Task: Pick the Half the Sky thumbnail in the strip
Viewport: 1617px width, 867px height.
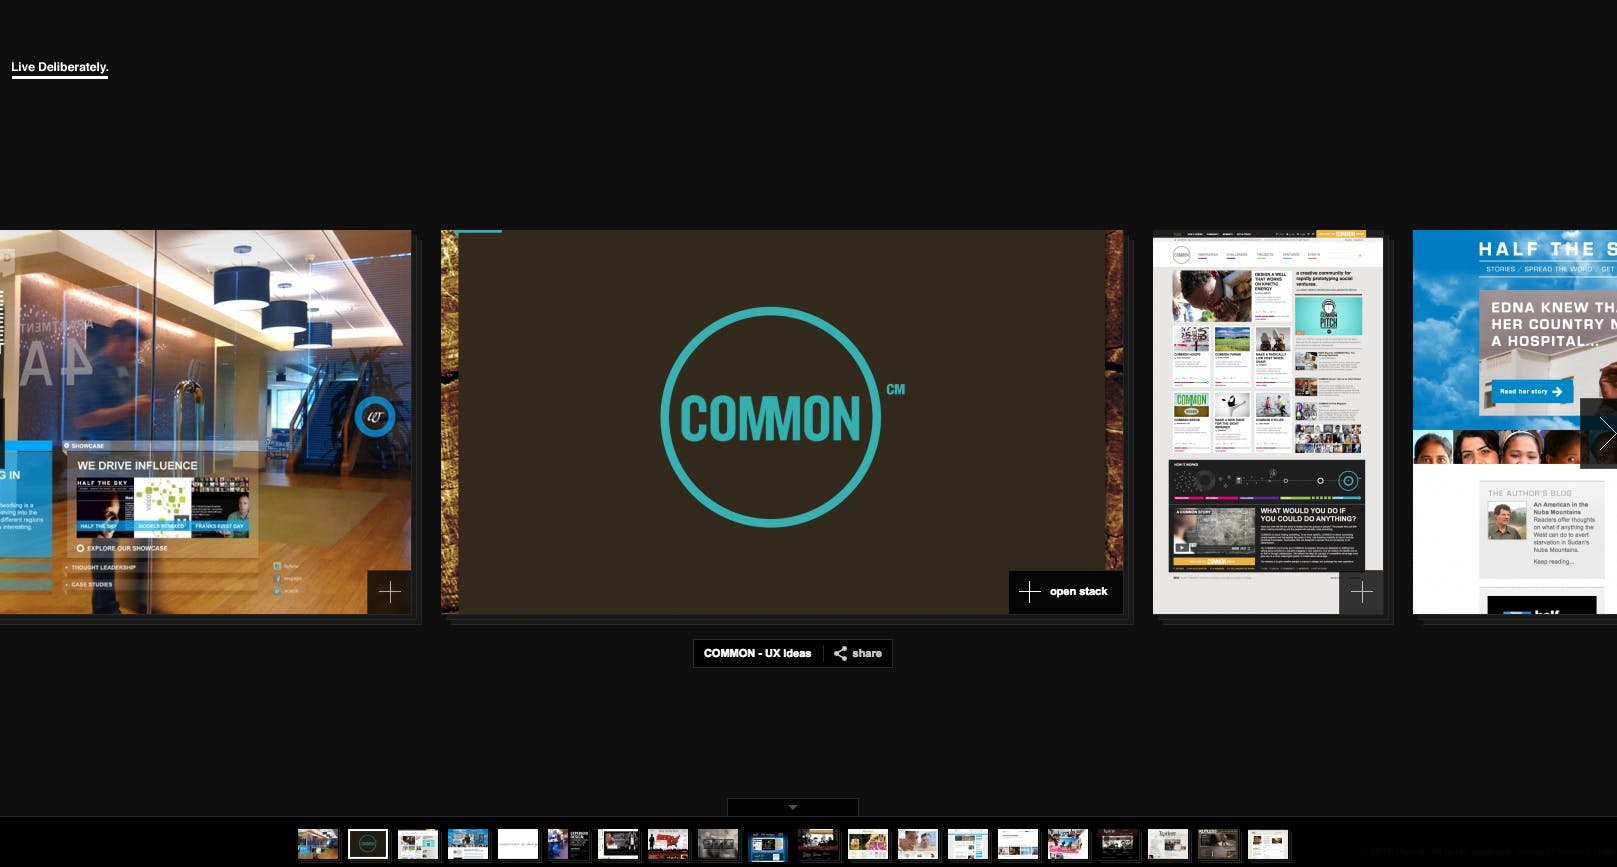Action: click(468, 844)
